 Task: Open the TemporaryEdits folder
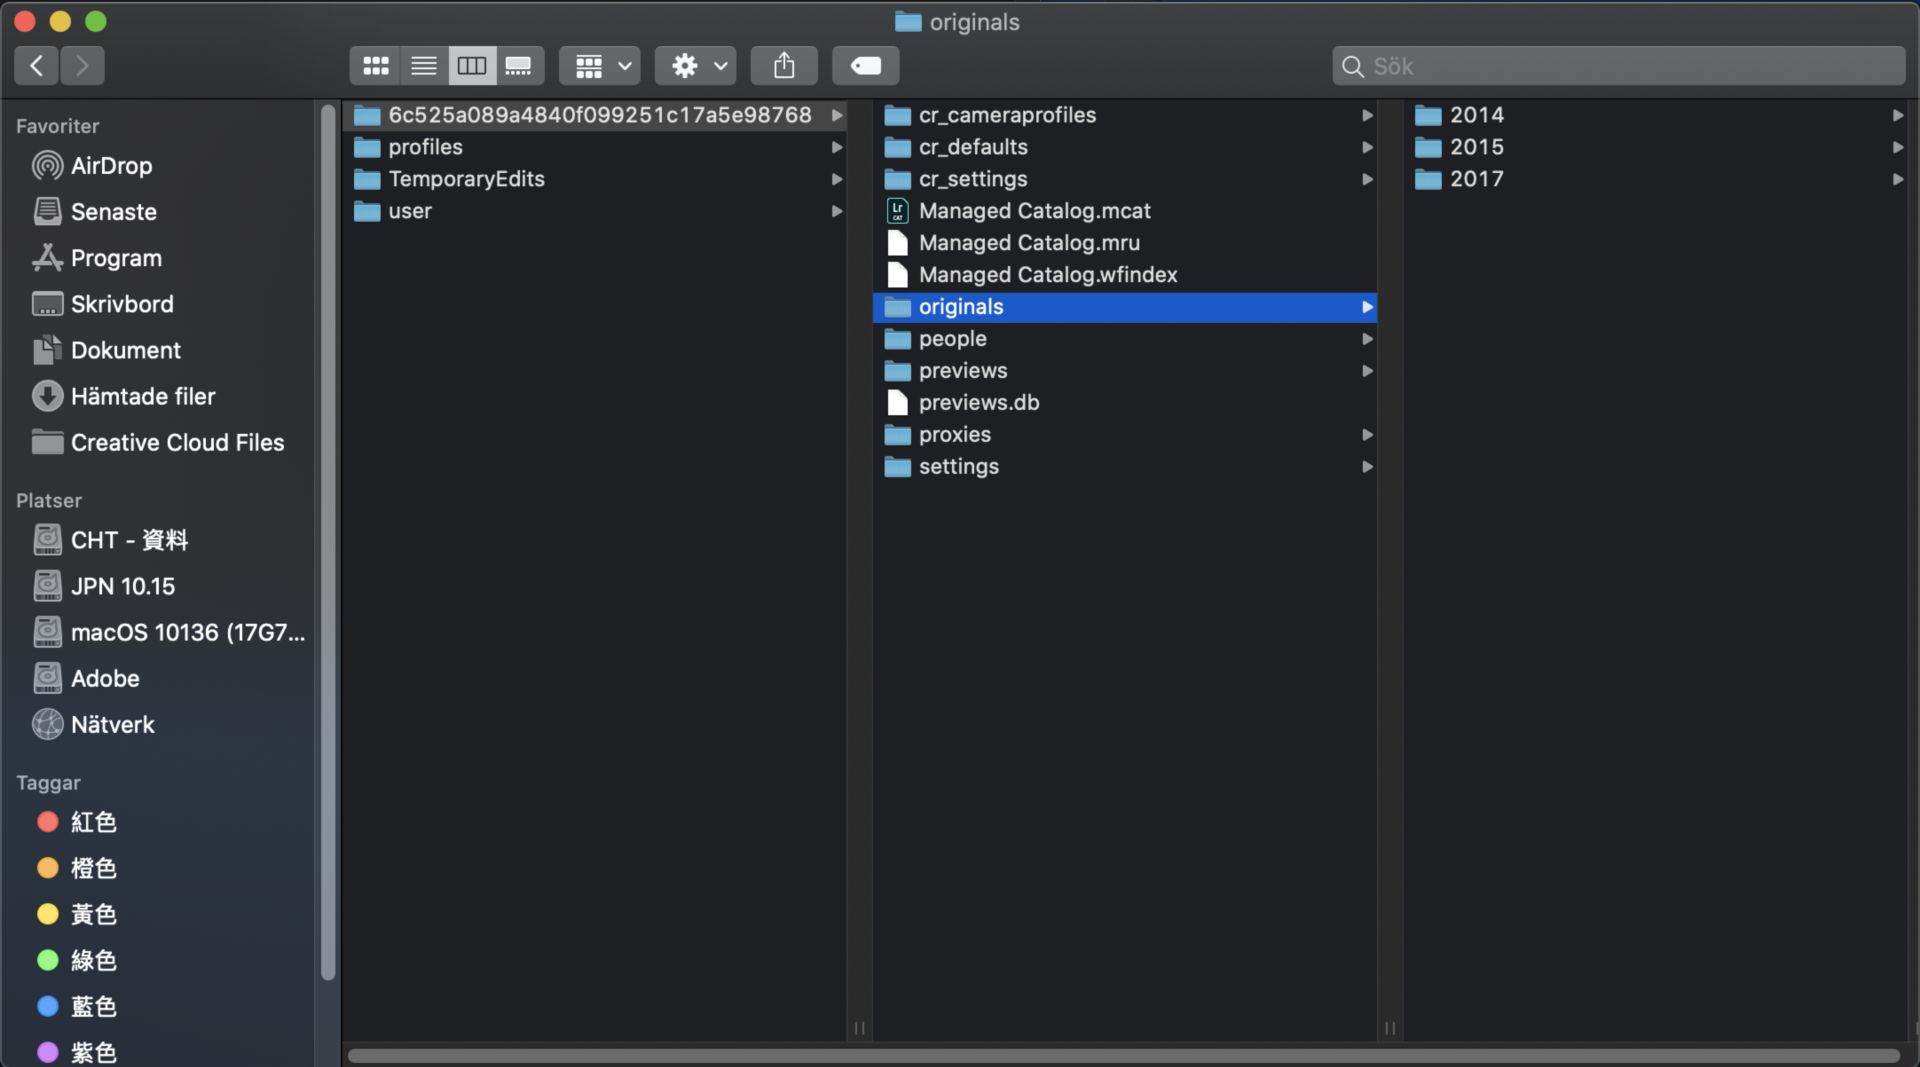pos(466,179)
